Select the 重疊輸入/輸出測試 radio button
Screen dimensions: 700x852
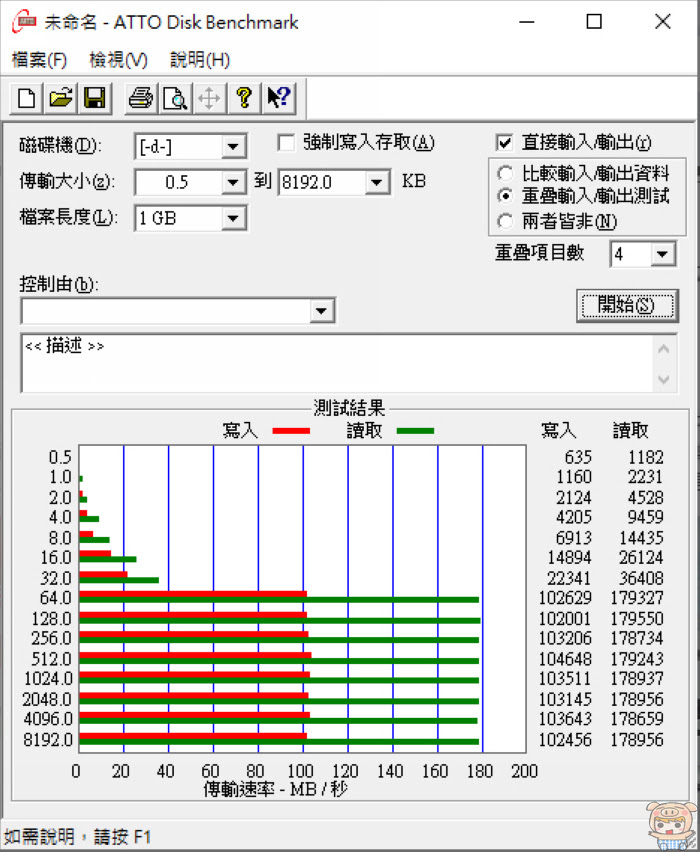coord(505,196)
